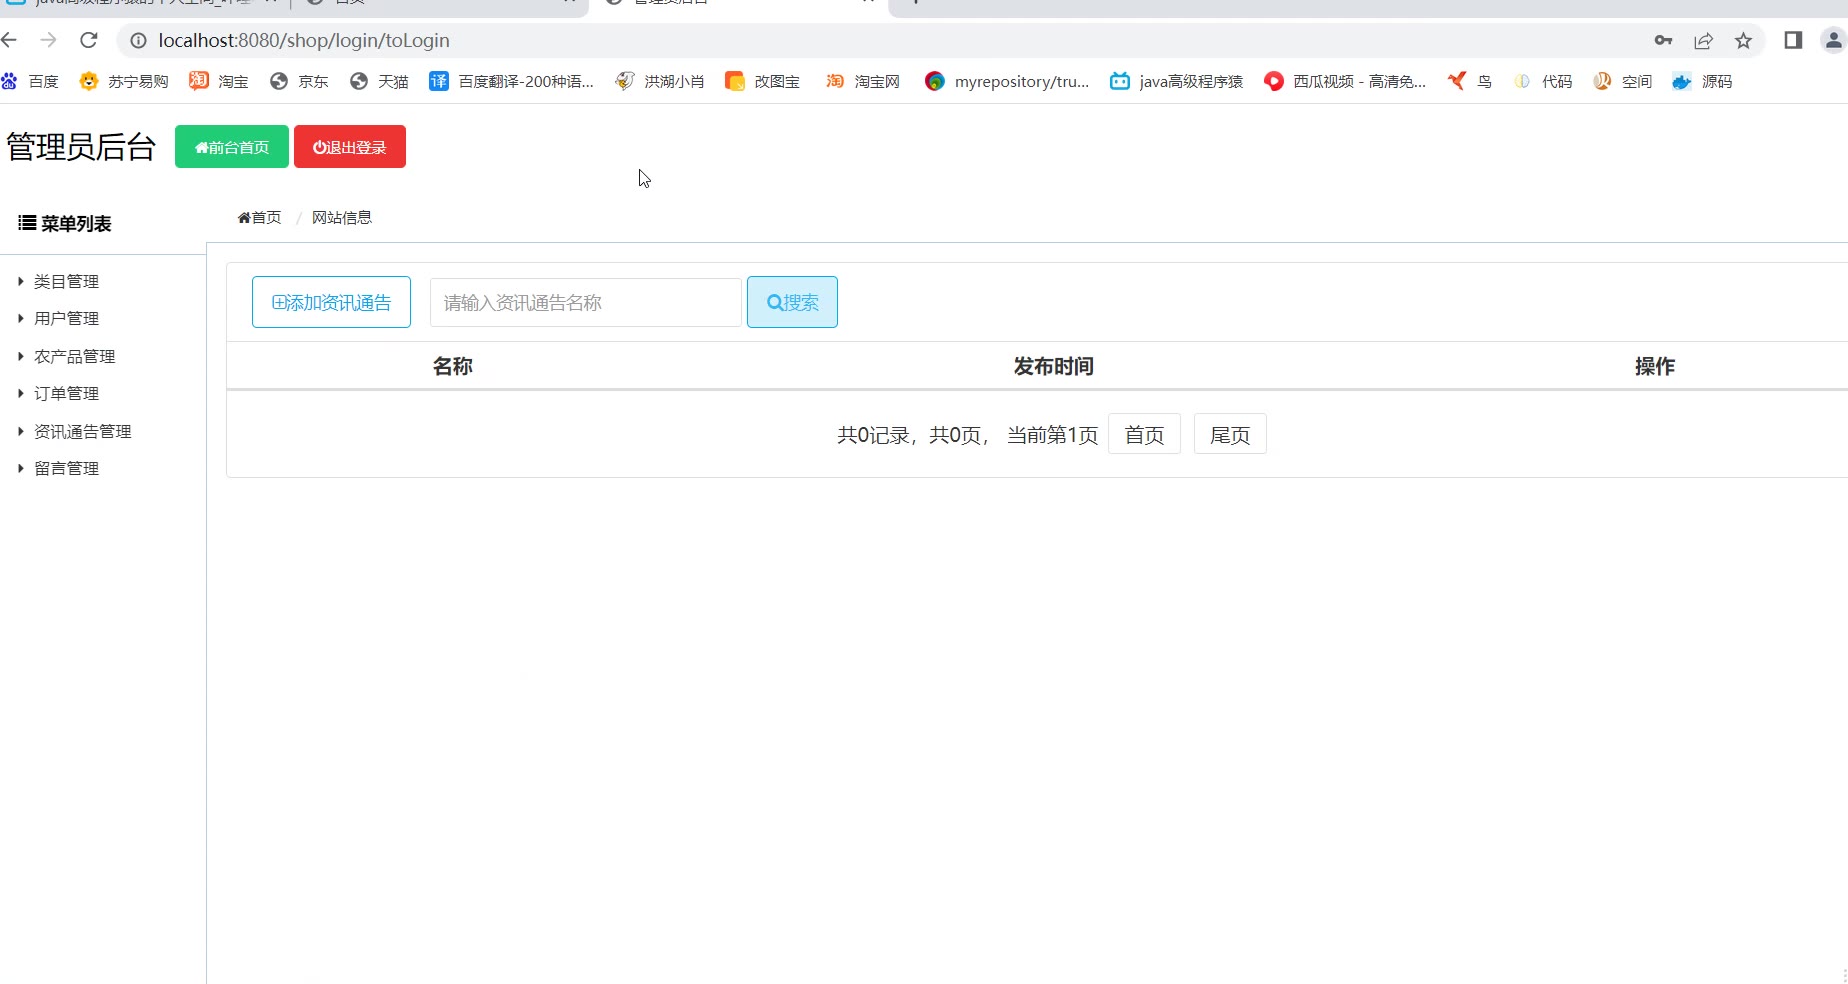Open the 空间 bookmark

[x=1622, y=81]
